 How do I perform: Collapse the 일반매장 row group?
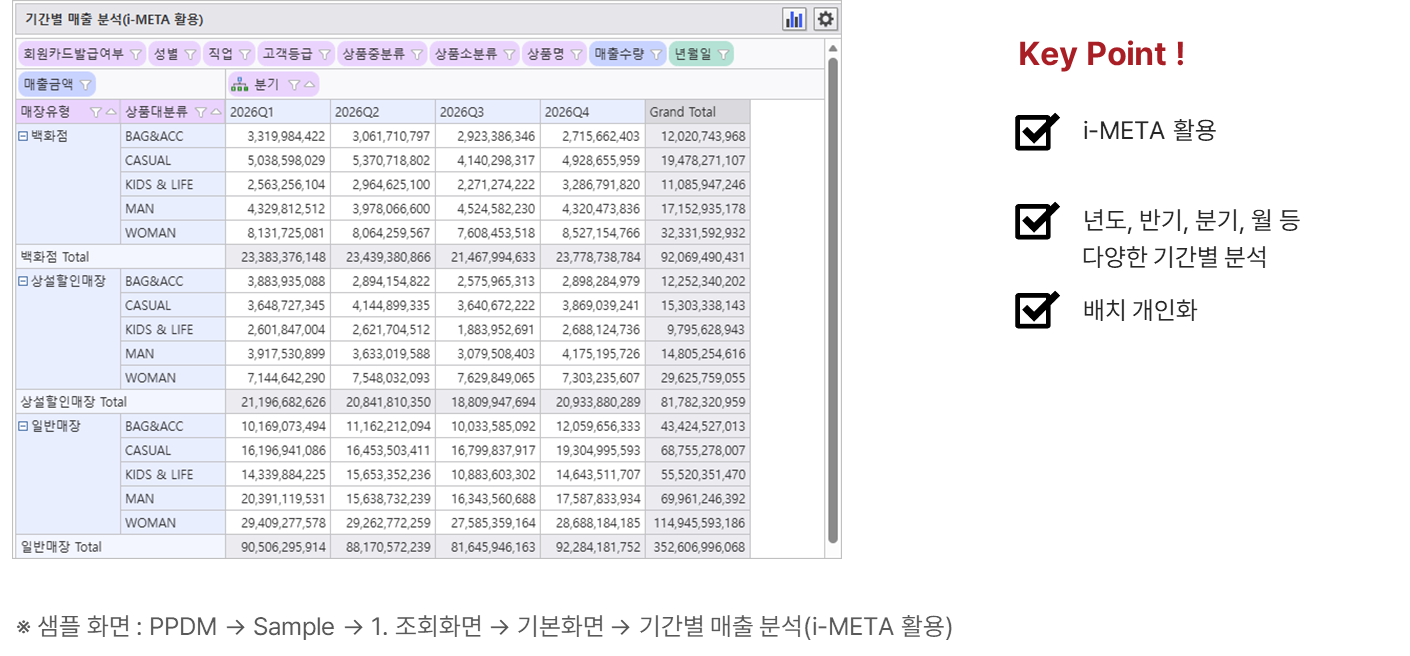pyautogui.click(x=24, y=426)
